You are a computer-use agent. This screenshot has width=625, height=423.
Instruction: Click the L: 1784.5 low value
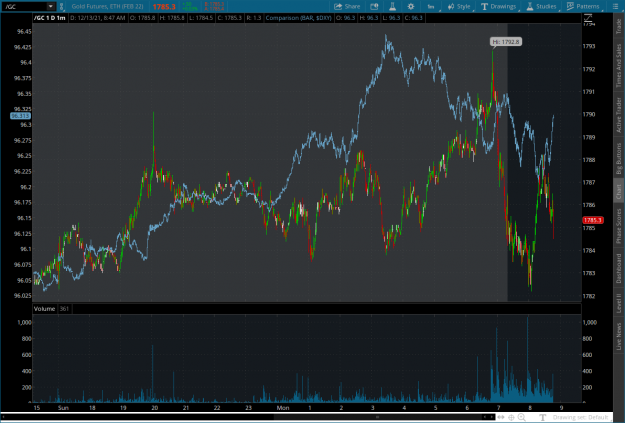201,18
